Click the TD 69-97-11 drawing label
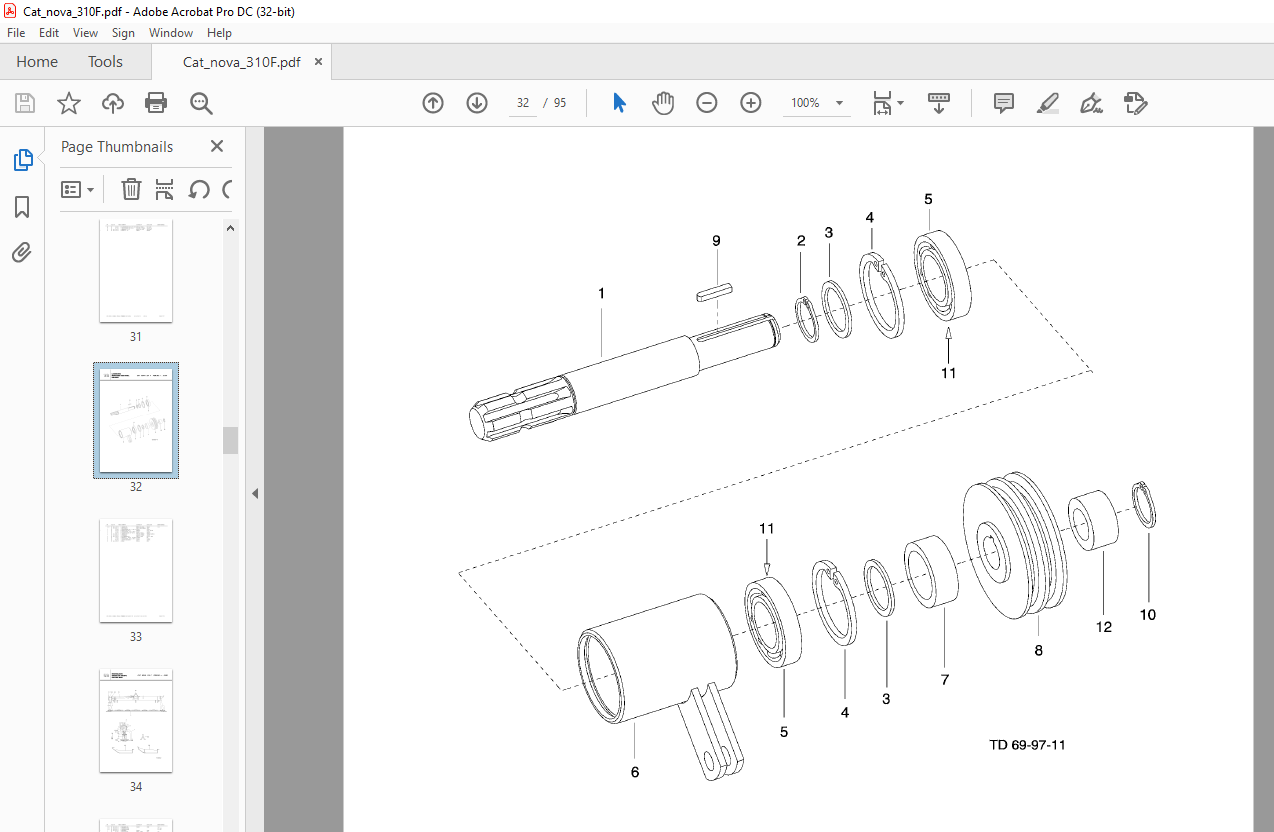Screen dimensions: 1274x832 (x=1027, y=745)
